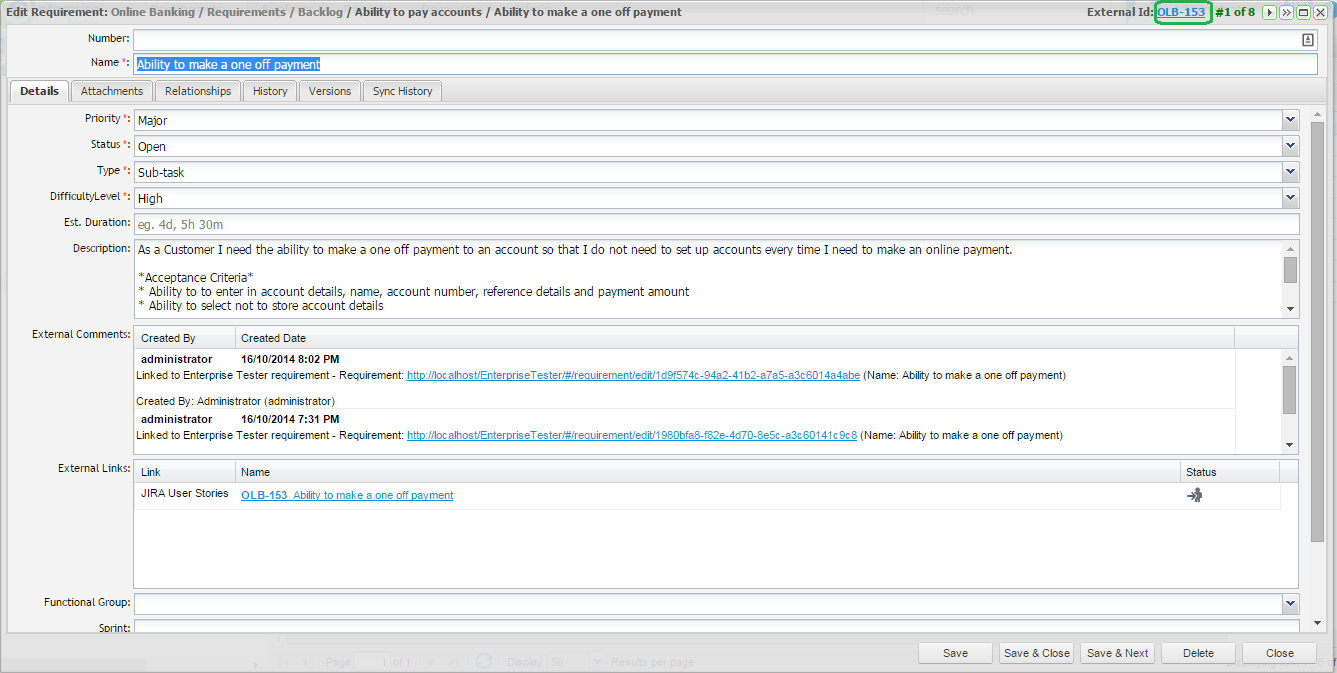Click the sync status icon for OLB-153
The height and width of the screenshot is (673, 1337).
click(1194, 495)
